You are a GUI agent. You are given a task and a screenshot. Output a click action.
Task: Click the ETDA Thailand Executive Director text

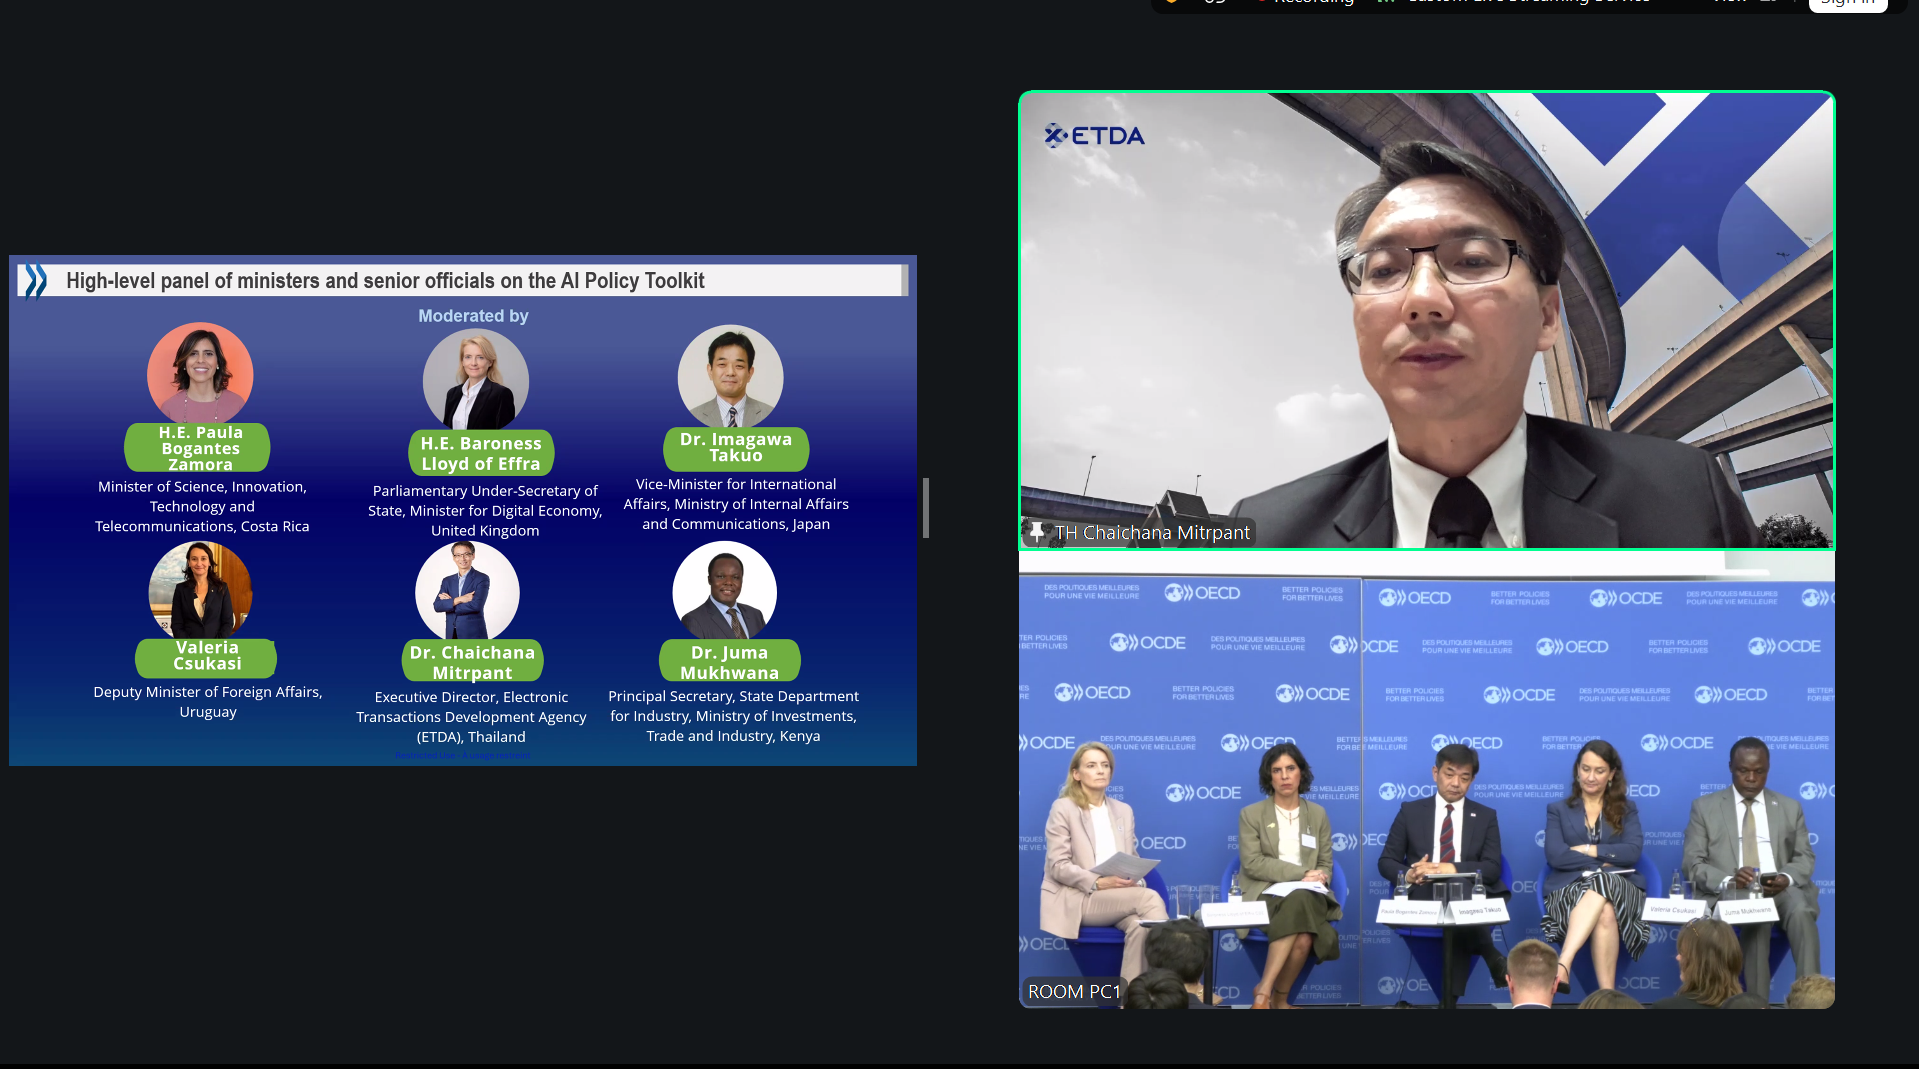471,717
